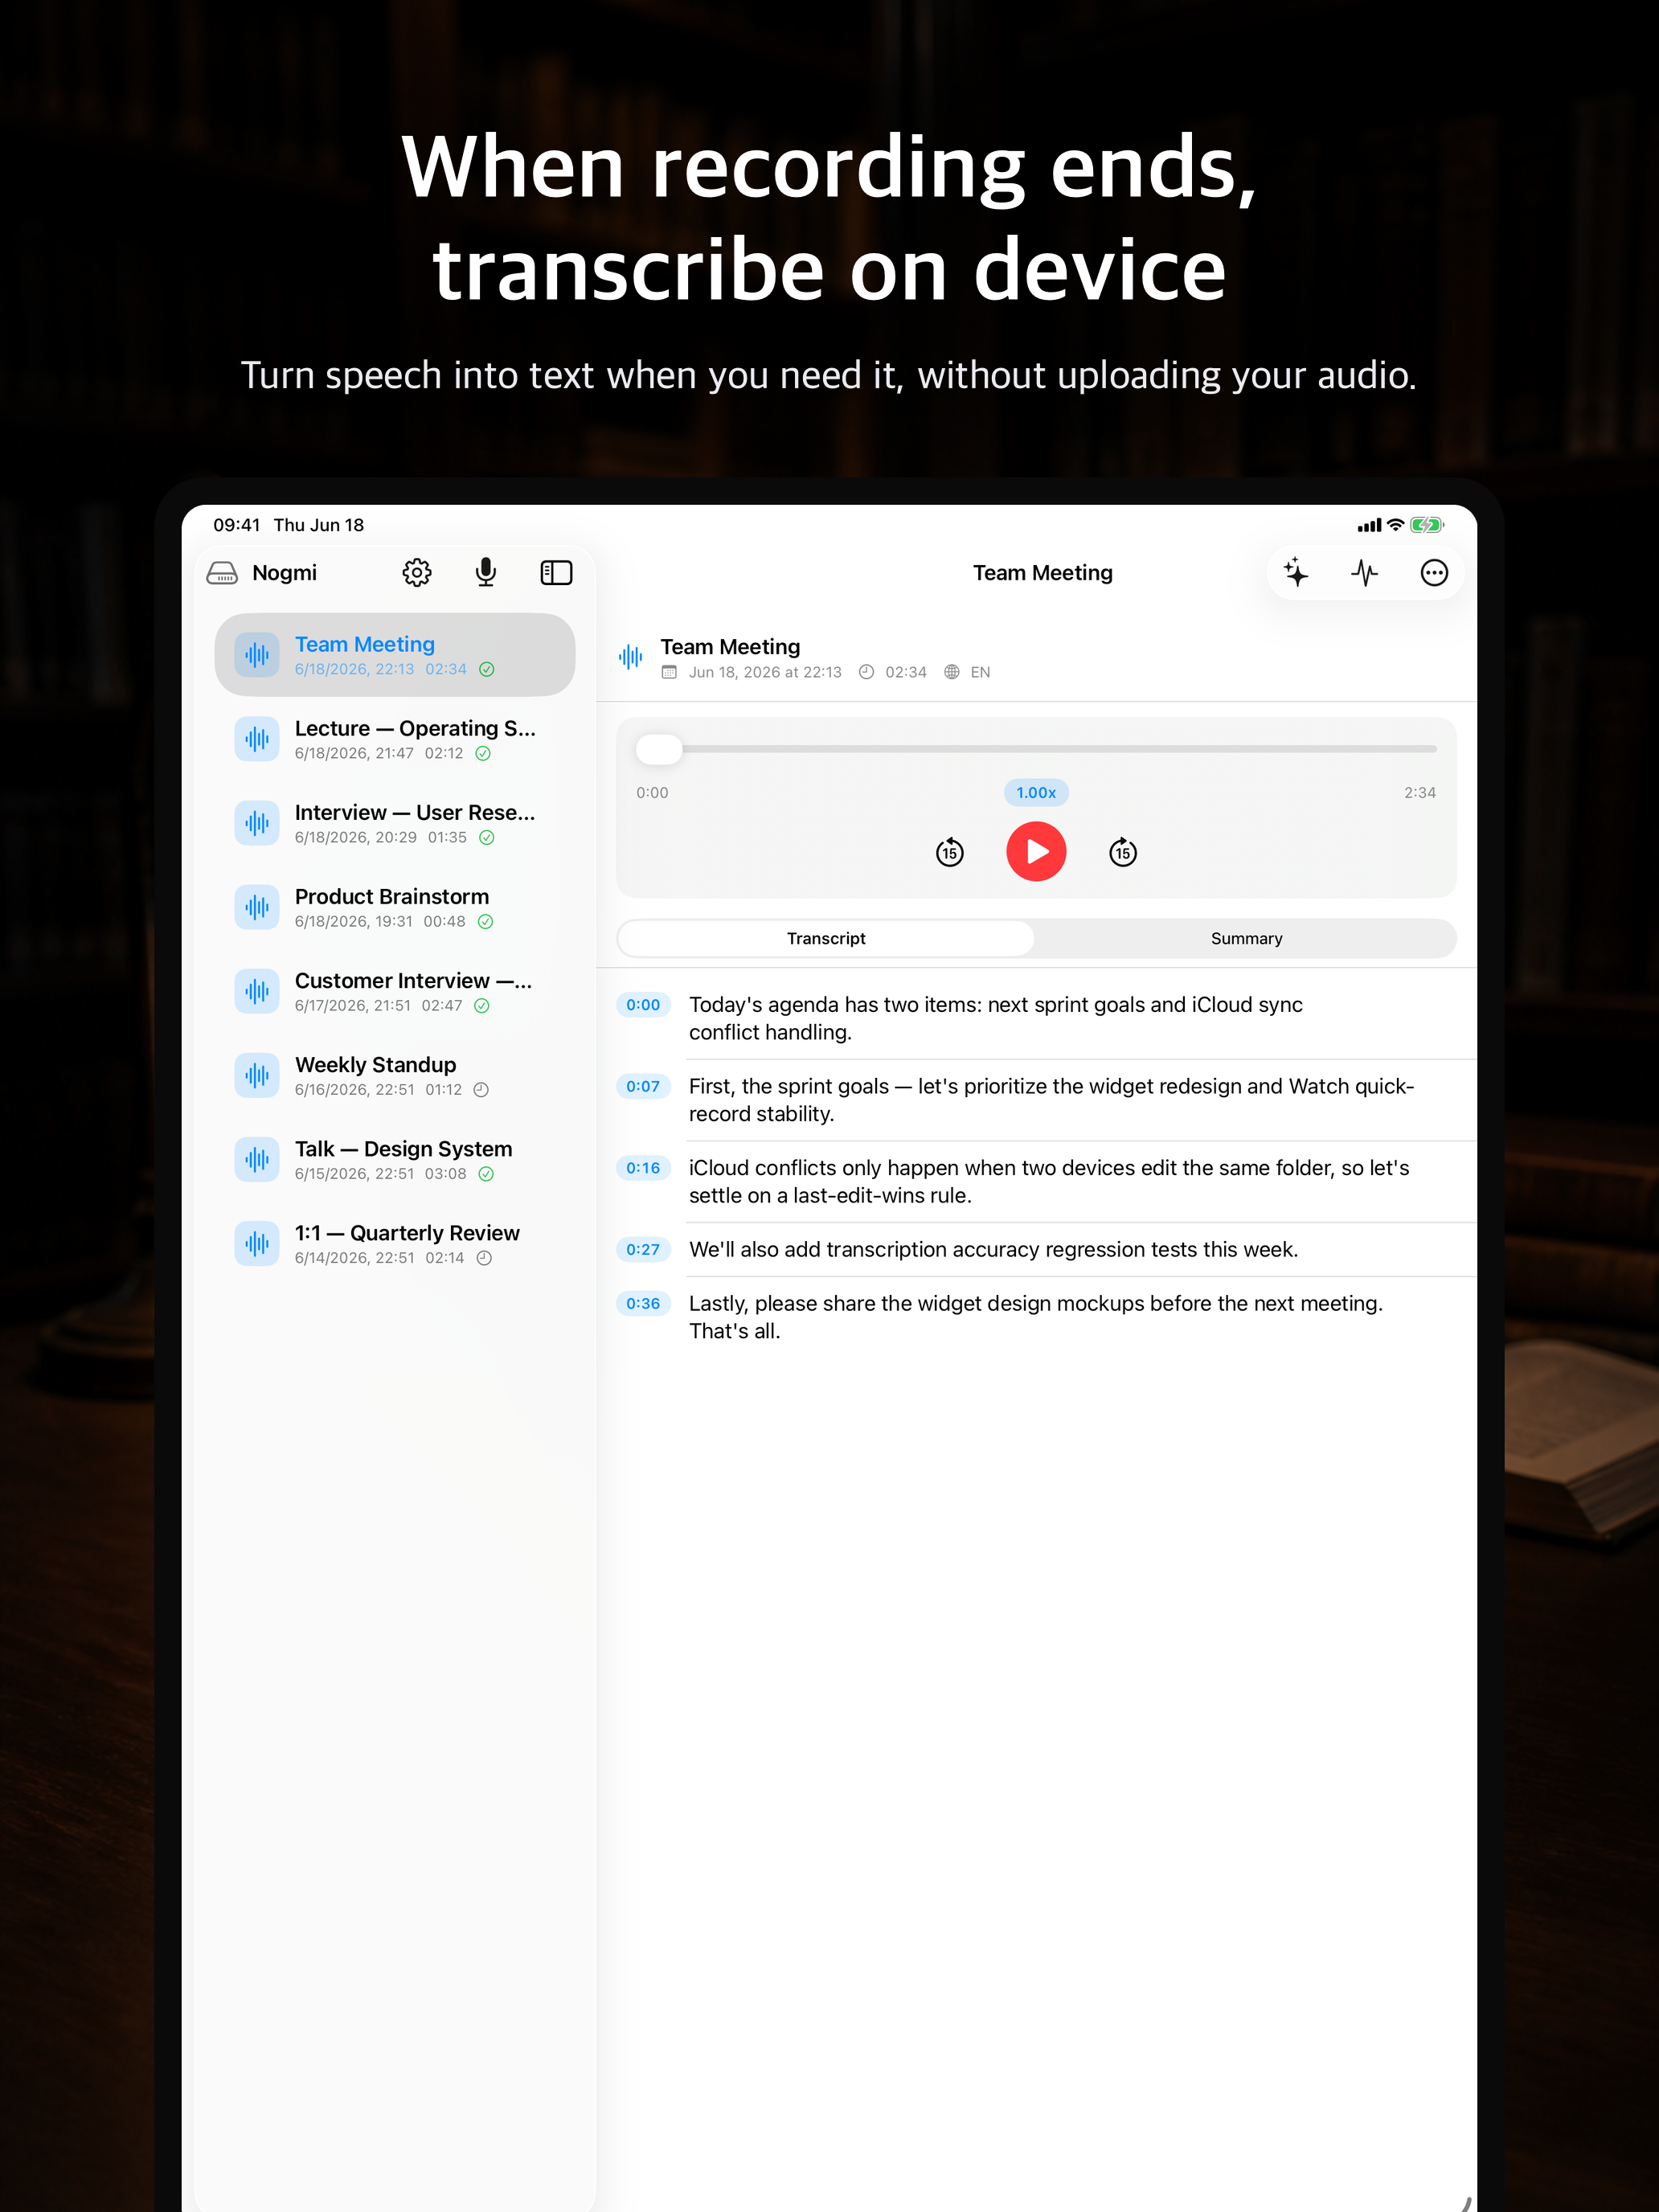Open settings gear in Nogmi sidebar
Viewport: 1659px width, 2212px height.
(417, 572)
